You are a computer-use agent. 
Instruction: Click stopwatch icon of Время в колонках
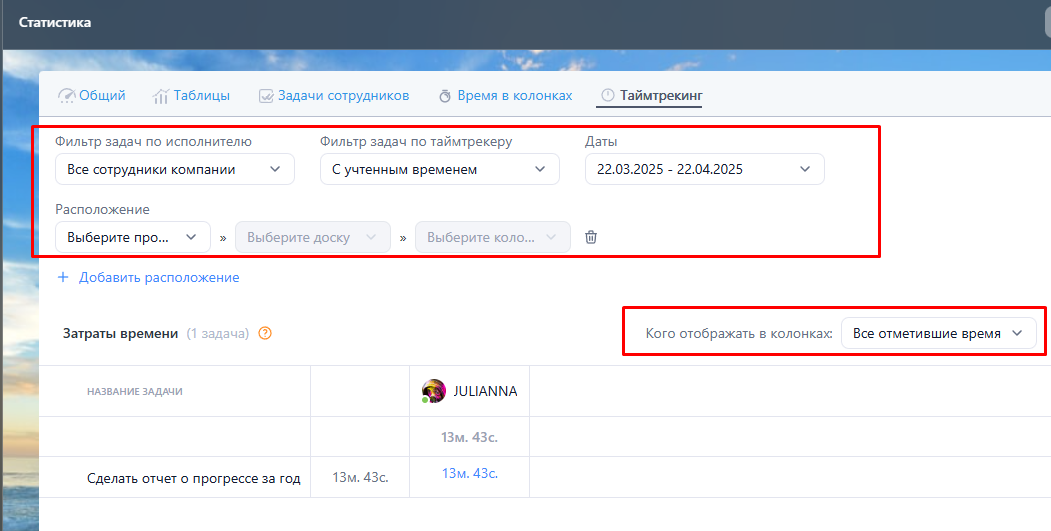pyautogui.click(x=445, y=96)
